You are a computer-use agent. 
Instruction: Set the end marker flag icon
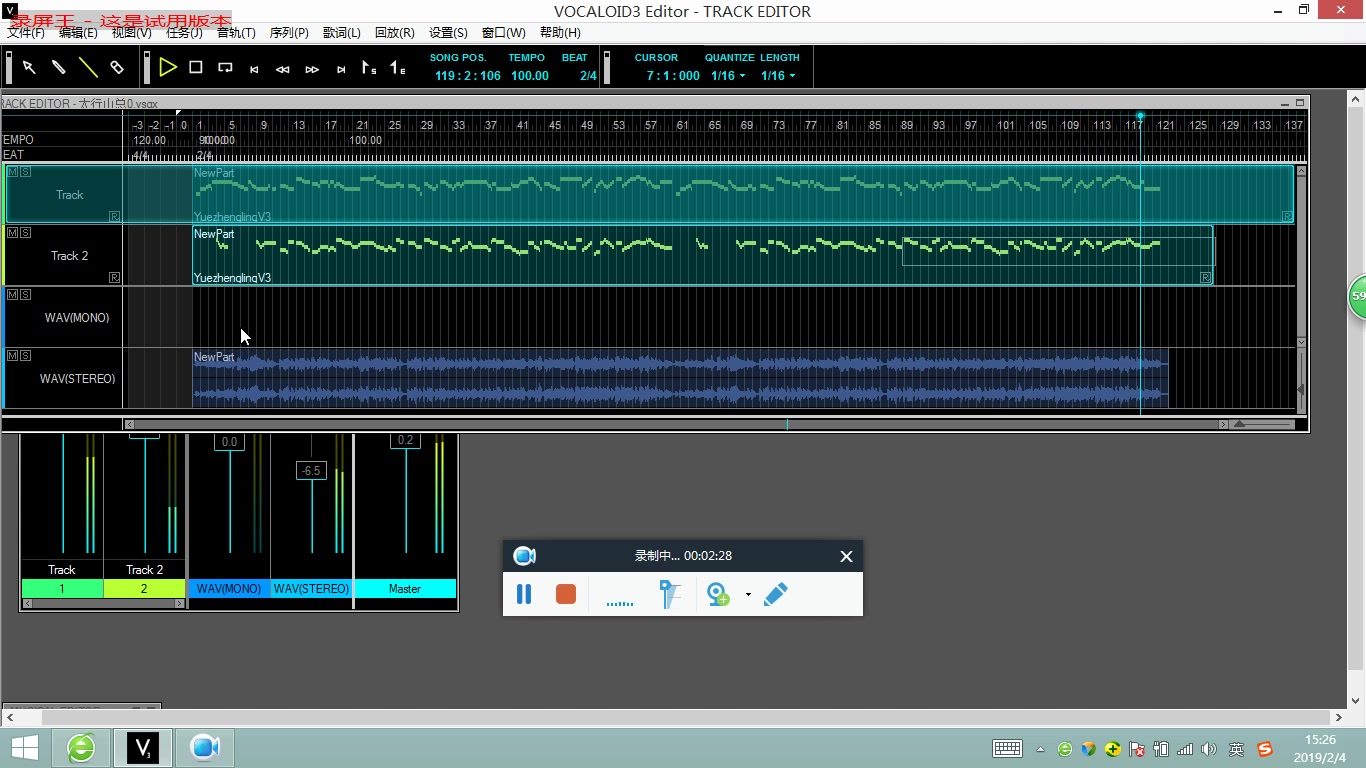(x=398, y=68)
